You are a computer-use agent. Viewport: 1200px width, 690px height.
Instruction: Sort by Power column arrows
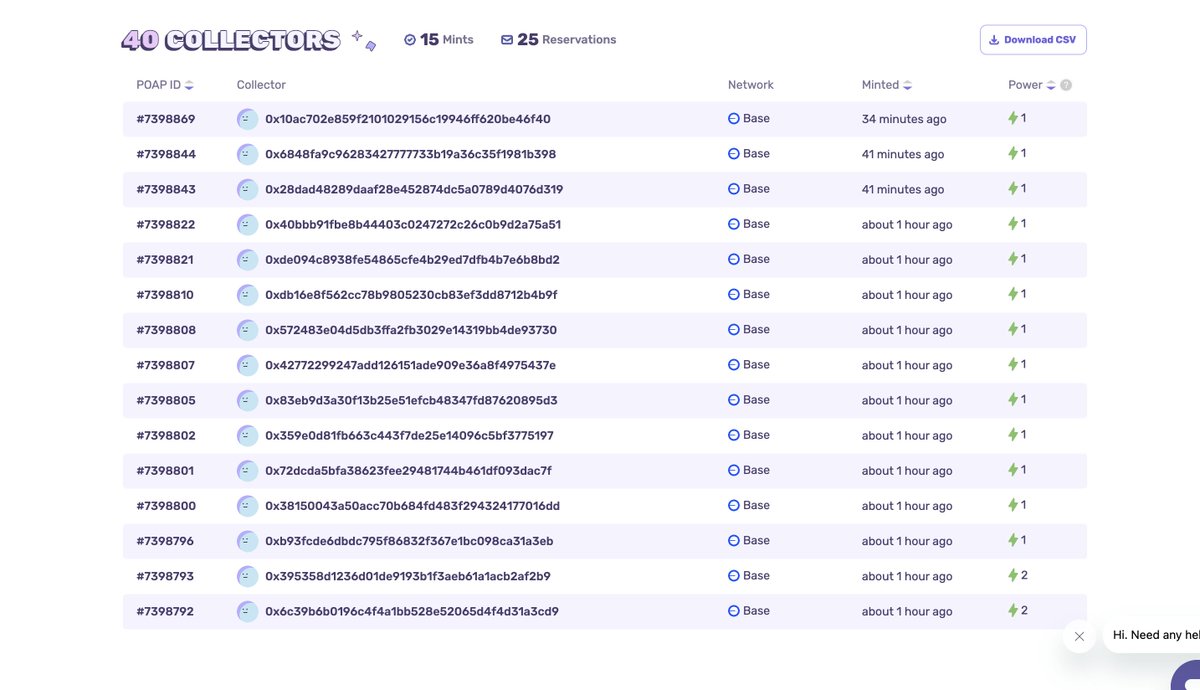coord(1051,85)
